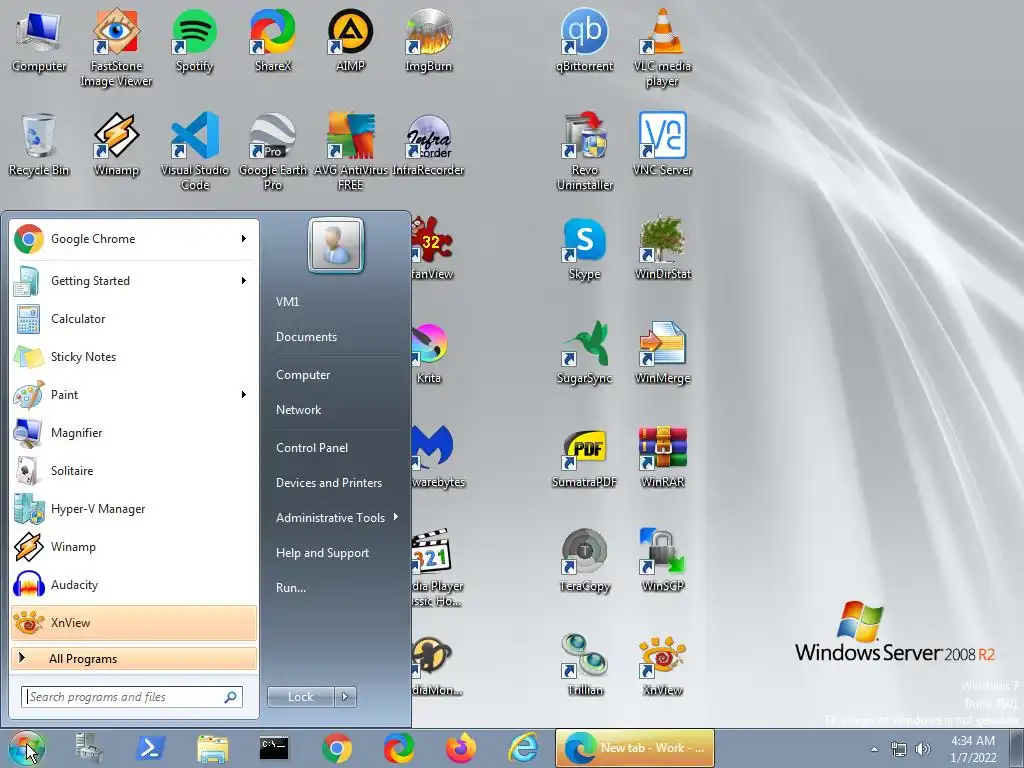Open shutdown options arrow beside Lock
Screen dimensions: 1024x768
click(x=345, y=697)
